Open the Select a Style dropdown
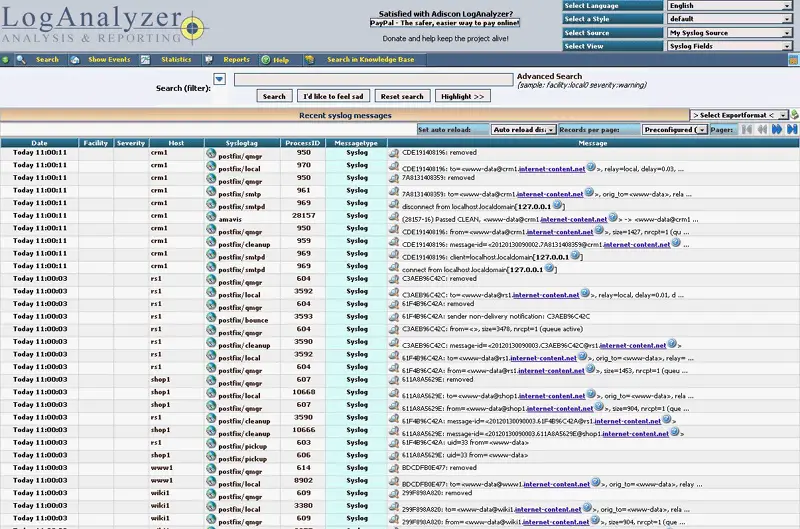The width and height of the screenshot is (800, 529). 729,19
